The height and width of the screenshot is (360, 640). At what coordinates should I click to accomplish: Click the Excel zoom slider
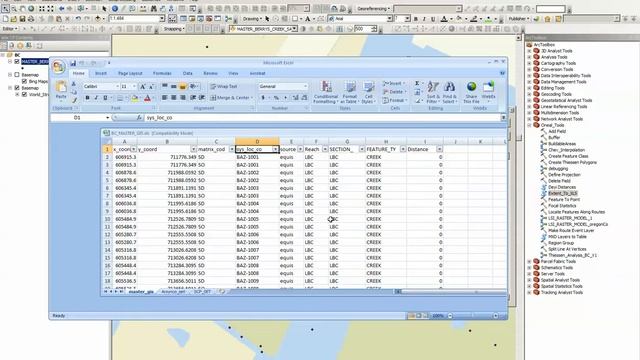coord(473,316)
